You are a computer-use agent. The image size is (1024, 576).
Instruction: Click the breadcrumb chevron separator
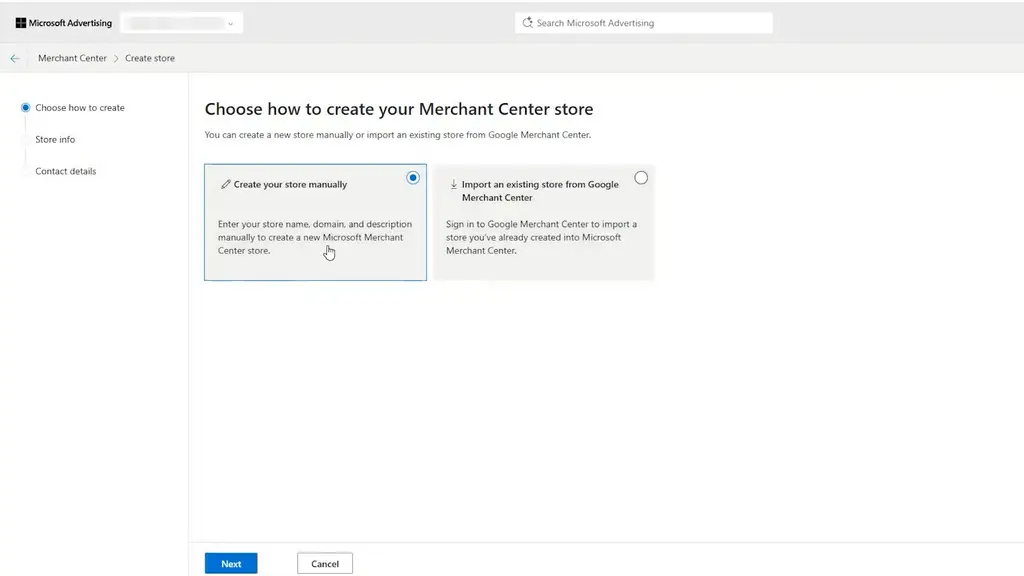116,58
